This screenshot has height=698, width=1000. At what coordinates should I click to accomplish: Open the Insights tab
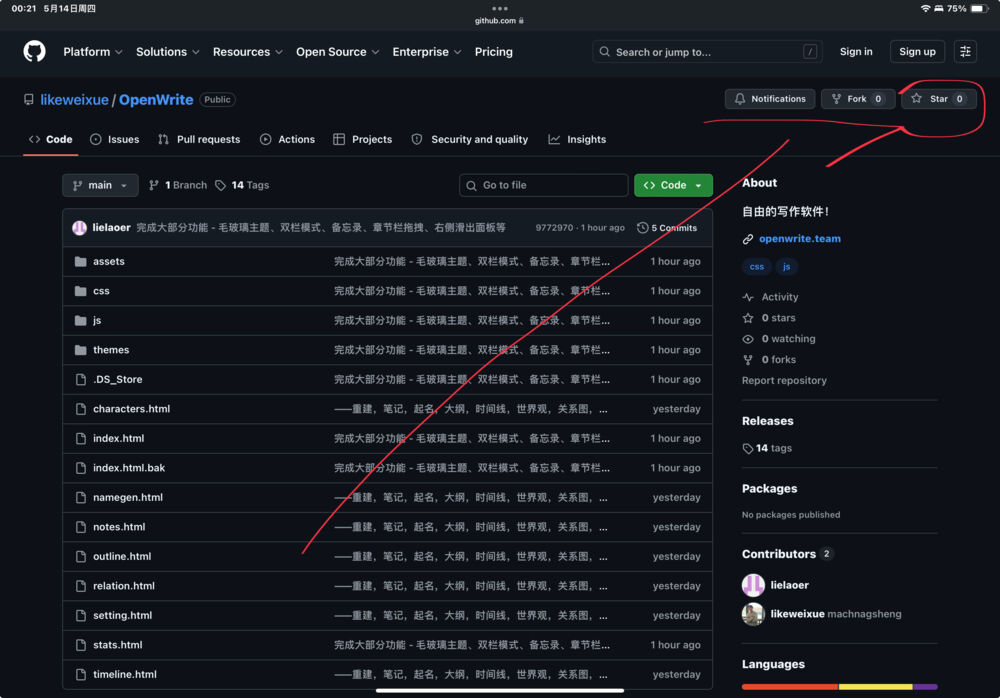pyautogui.click(x=577, y=139)
